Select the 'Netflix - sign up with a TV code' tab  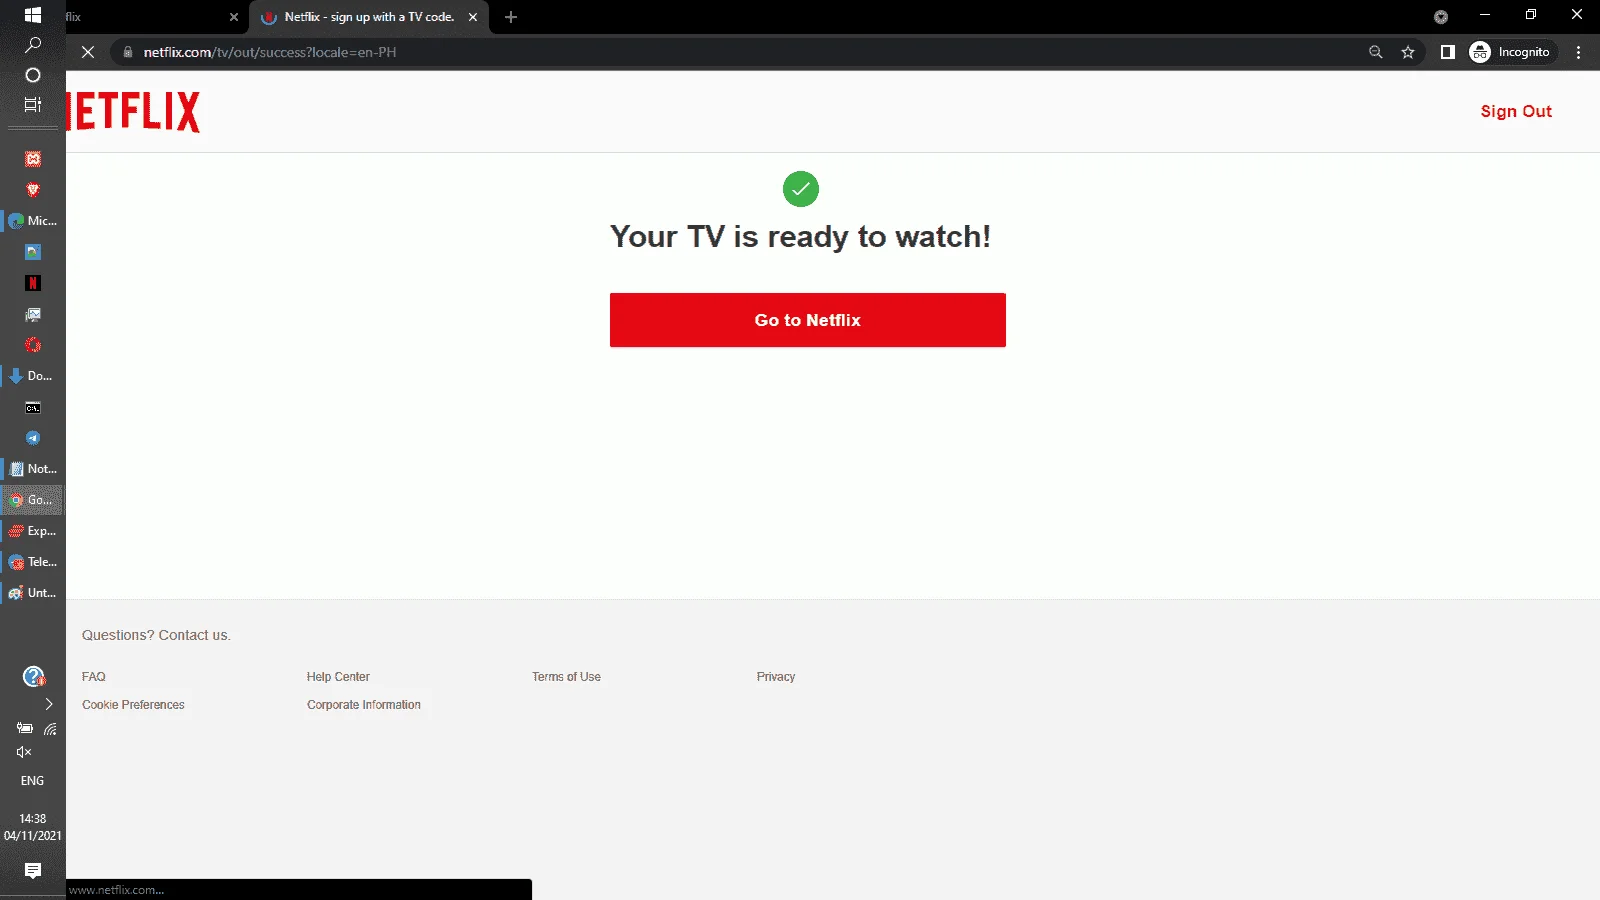369,17
